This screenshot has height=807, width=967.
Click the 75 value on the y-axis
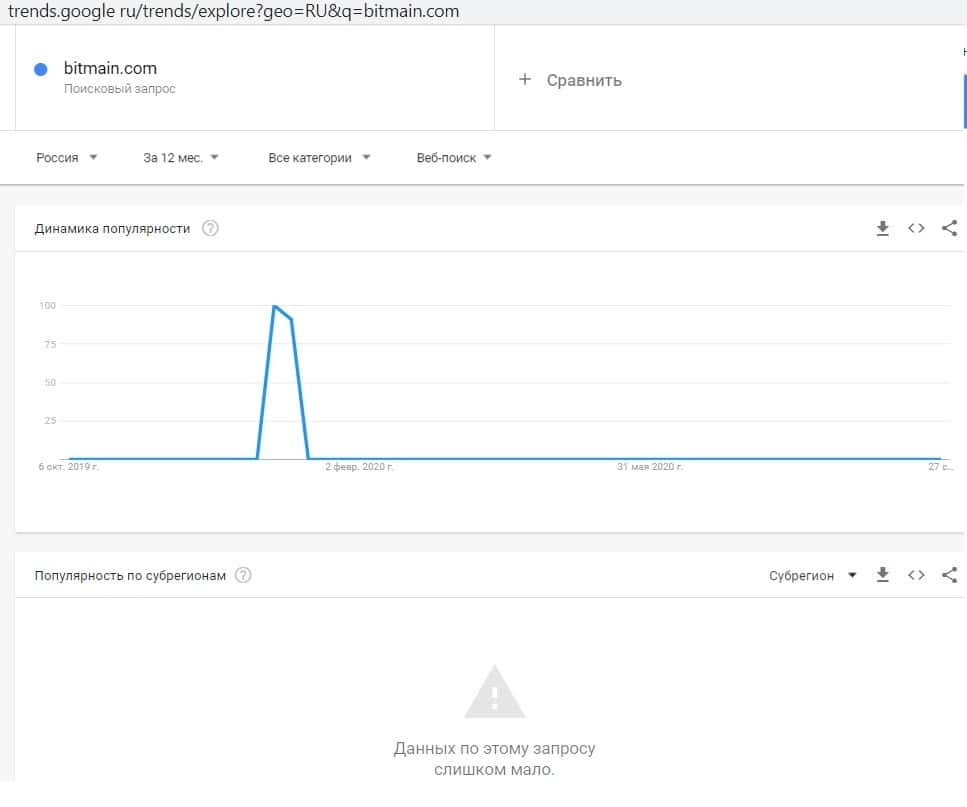pyautogui.click(x=50, y=344)
